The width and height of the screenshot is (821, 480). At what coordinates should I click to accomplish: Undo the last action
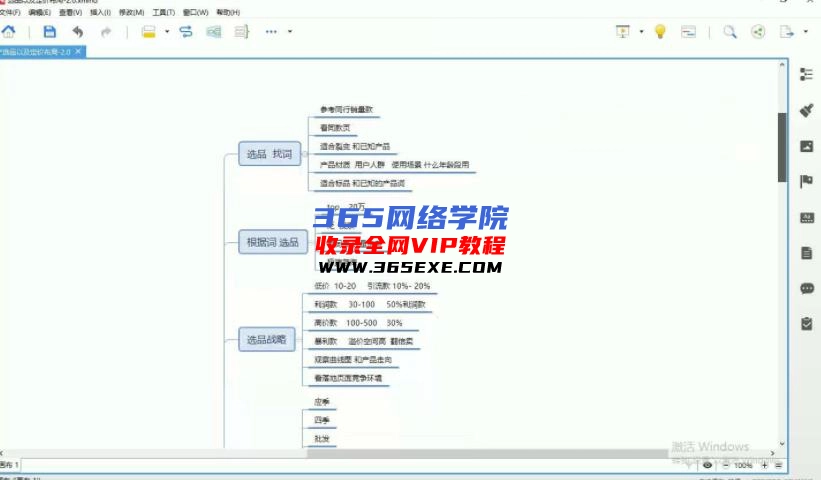pos(78,31)
